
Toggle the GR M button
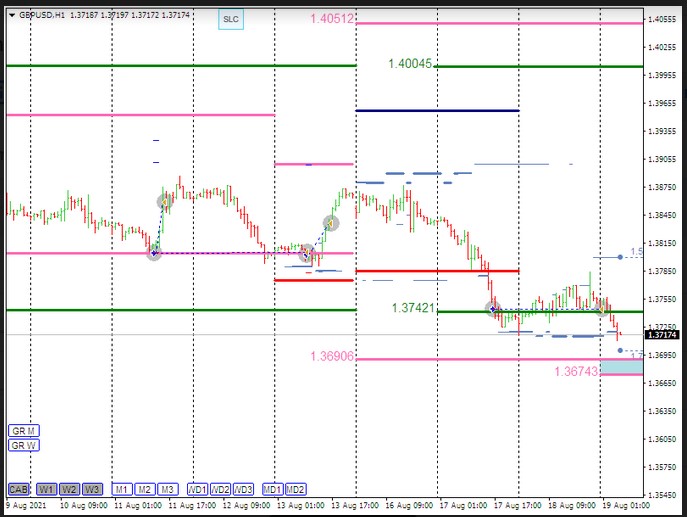point(22,431)
